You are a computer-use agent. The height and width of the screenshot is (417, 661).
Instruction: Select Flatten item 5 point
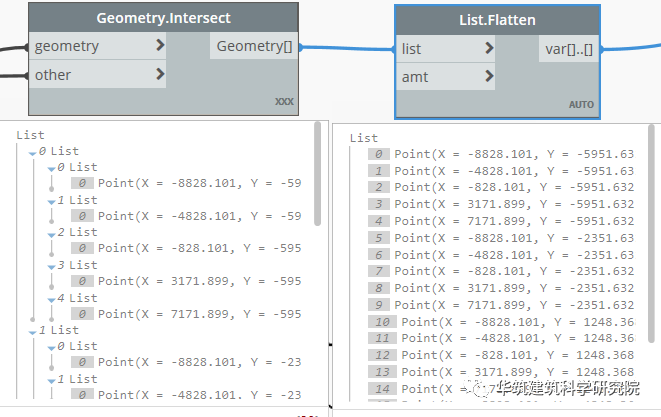coord(514,238)
